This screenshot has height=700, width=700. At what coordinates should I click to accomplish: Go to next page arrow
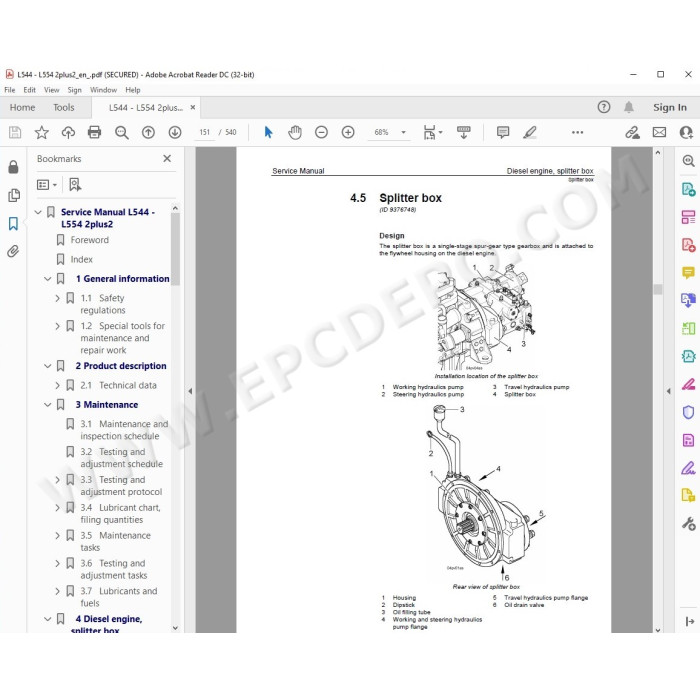pos(175,132)
